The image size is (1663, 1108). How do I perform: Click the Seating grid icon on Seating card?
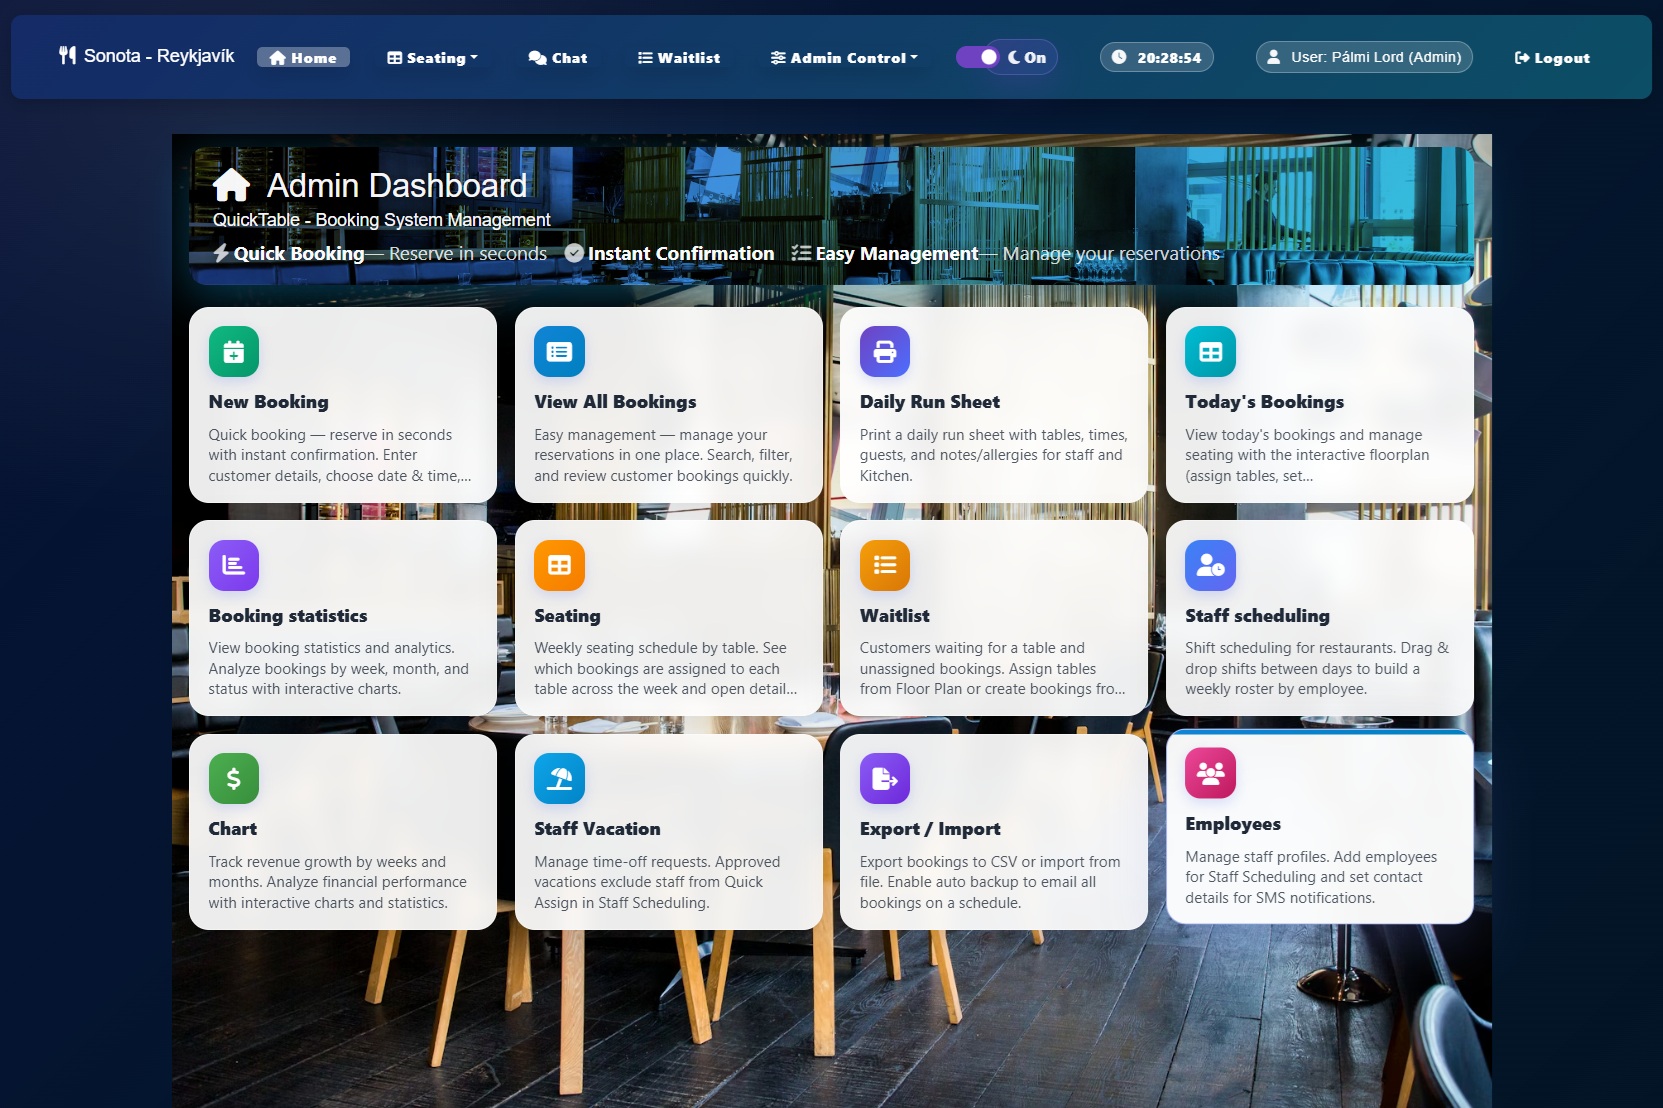559,565
